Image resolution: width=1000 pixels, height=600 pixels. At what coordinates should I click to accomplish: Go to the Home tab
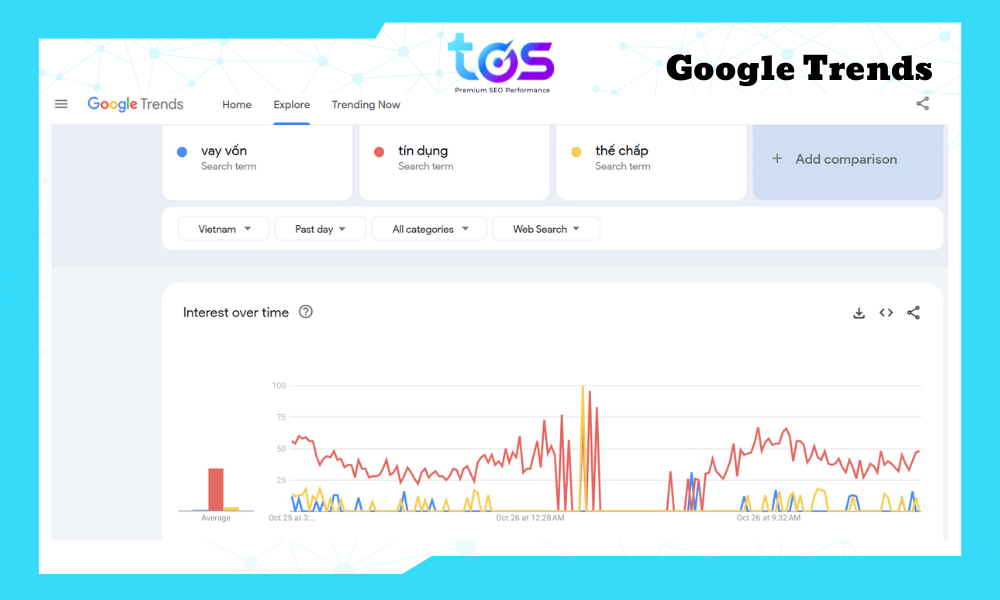point(237,105)
